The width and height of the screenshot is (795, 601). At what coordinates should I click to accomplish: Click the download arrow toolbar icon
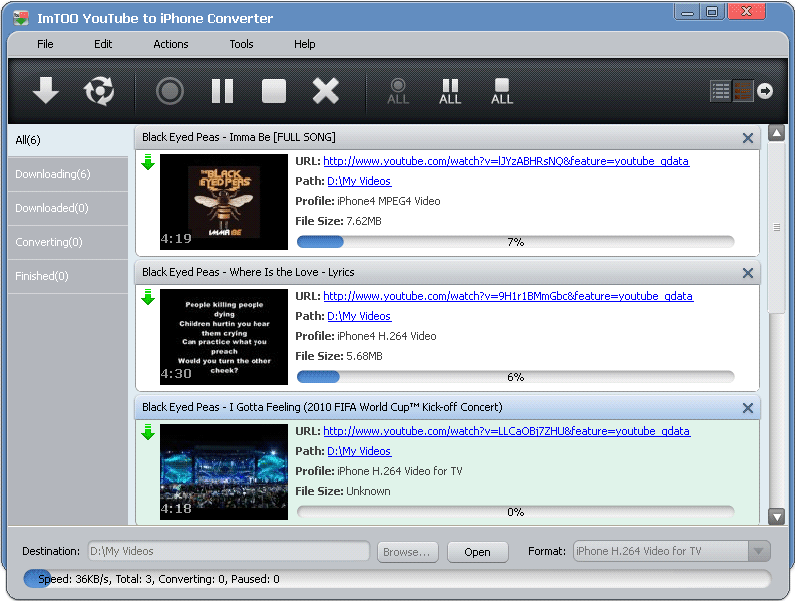tap(46, 92)
